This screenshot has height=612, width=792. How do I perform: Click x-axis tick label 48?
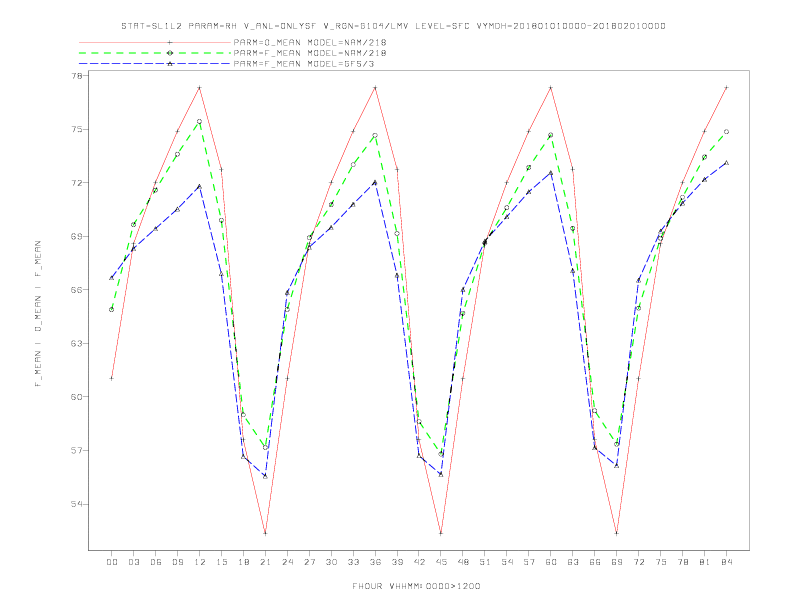pos(463,562)
